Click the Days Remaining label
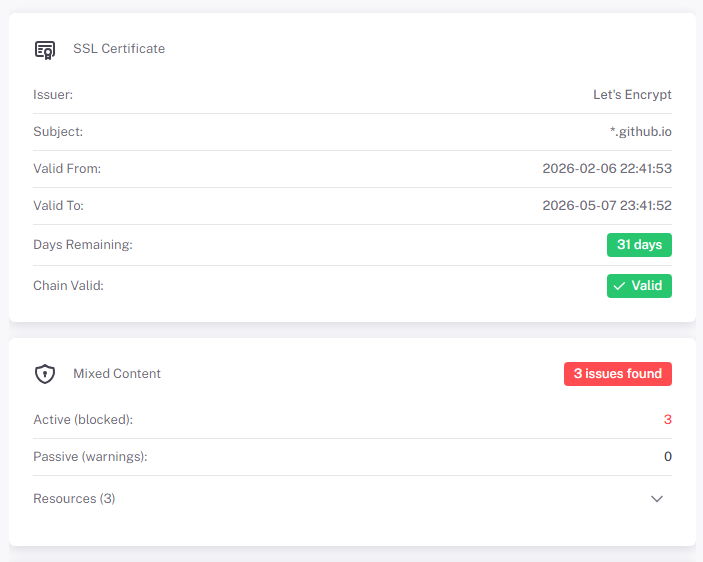 (x=82, y=245)
